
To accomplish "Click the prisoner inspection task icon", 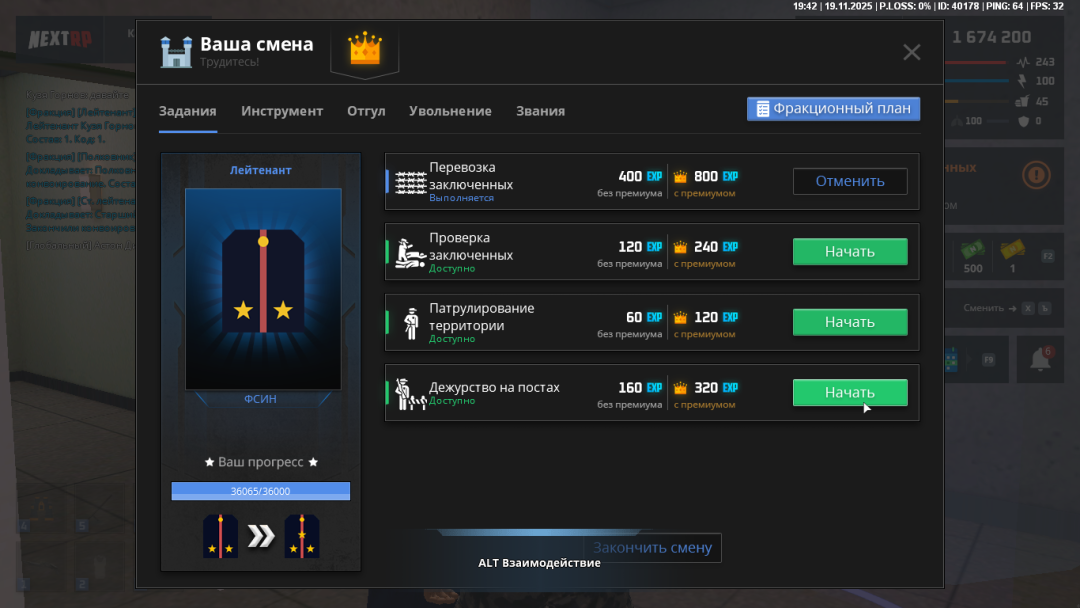I will (x=410, y=252).
